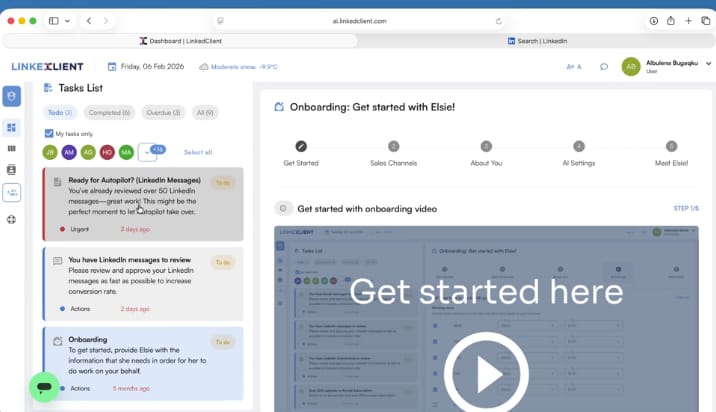Screen dimensions: 716x412
Task: Click the Safari share icon
Action: point(670,21)
